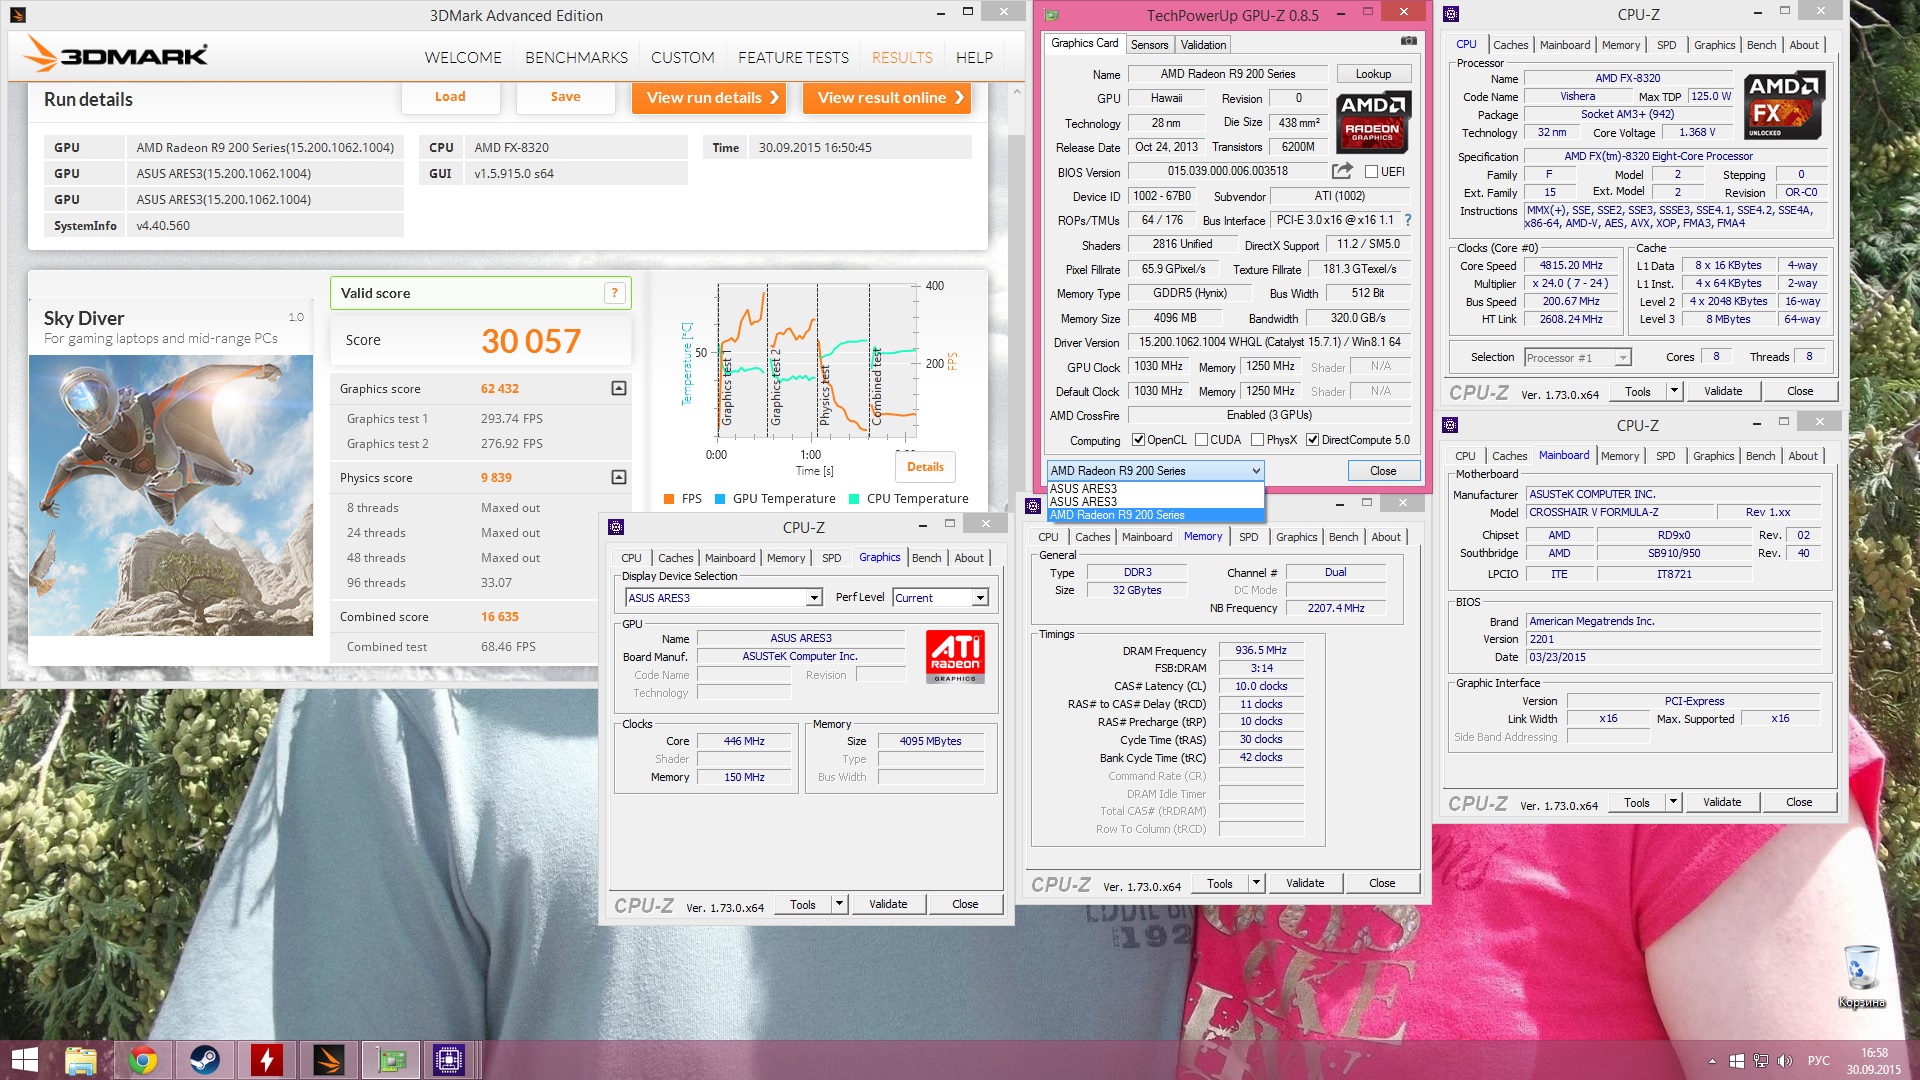Click the AMD FX Unlocked logo in CPU-Z
The height and width of the screenshot is (1080, 1920).
click(x=1783, y=105)
